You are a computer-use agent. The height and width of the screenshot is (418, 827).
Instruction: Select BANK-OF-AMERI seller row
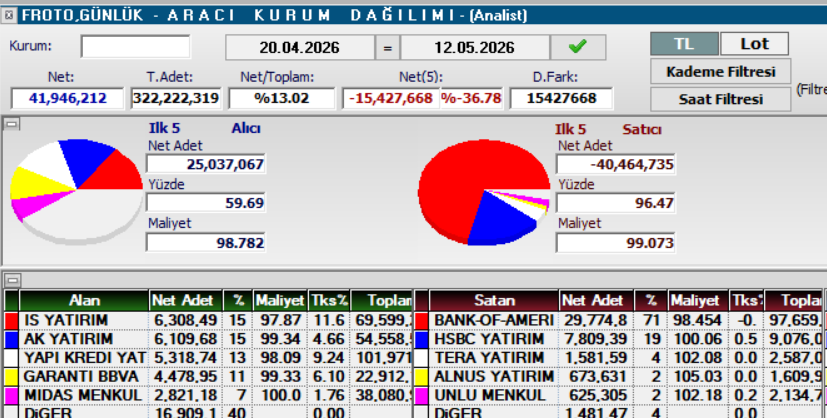tap(618, 320)
